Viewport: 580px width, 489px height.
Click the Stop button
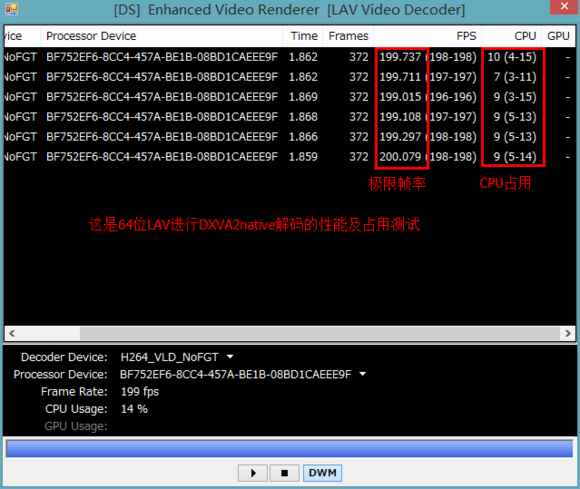(284, 473)
